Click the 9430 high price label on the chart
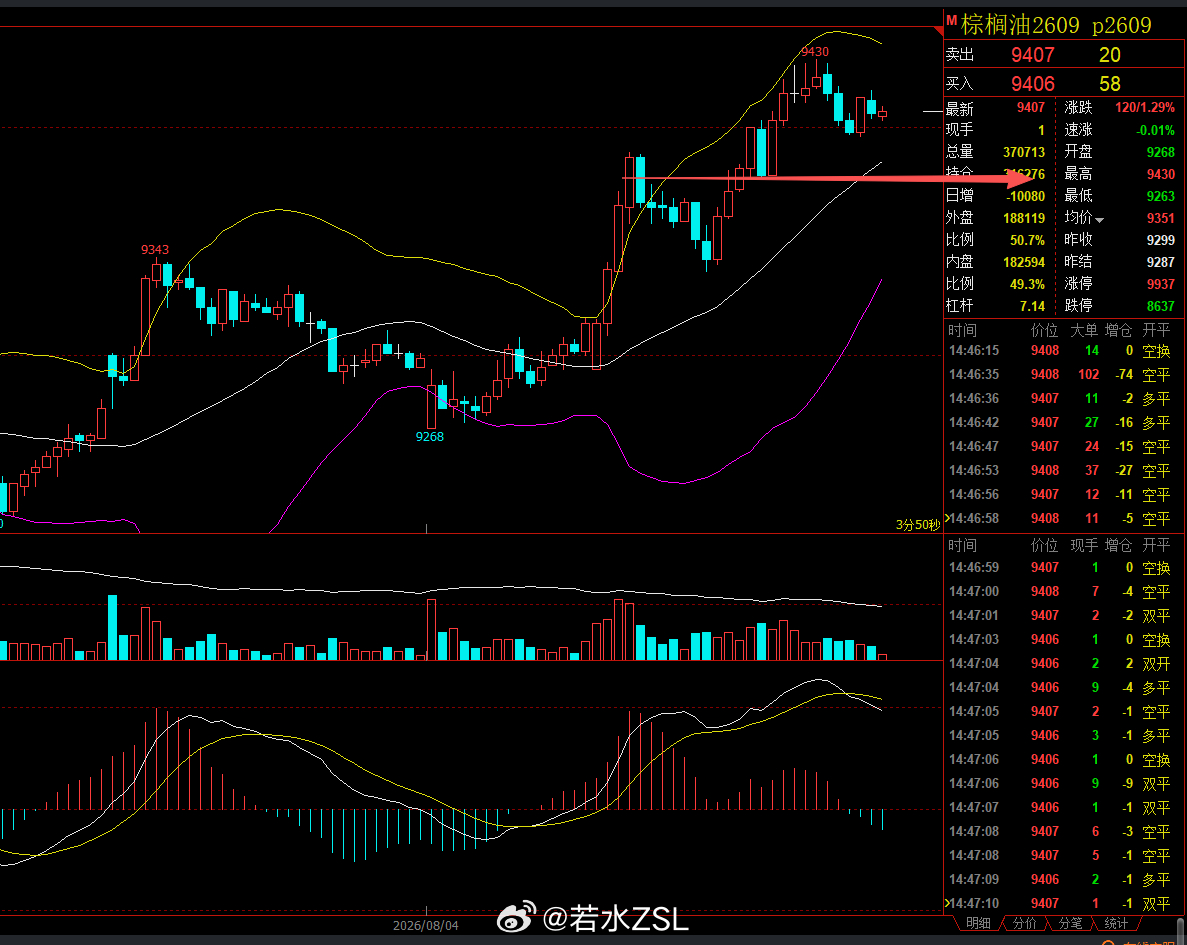This screenshot has width=1187, height=945. (815, 51)
